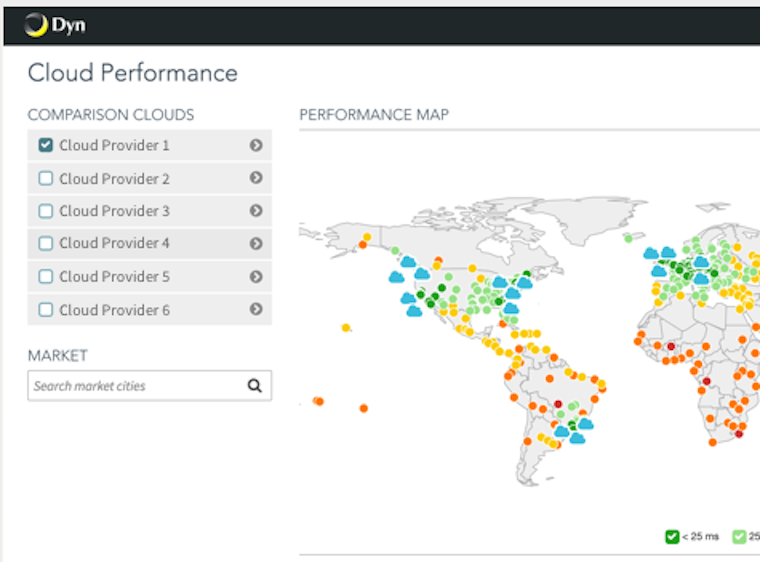Click the easternmost cloud icon in South America
This screenshot has height=562, width=760.
tap(585, 424)
